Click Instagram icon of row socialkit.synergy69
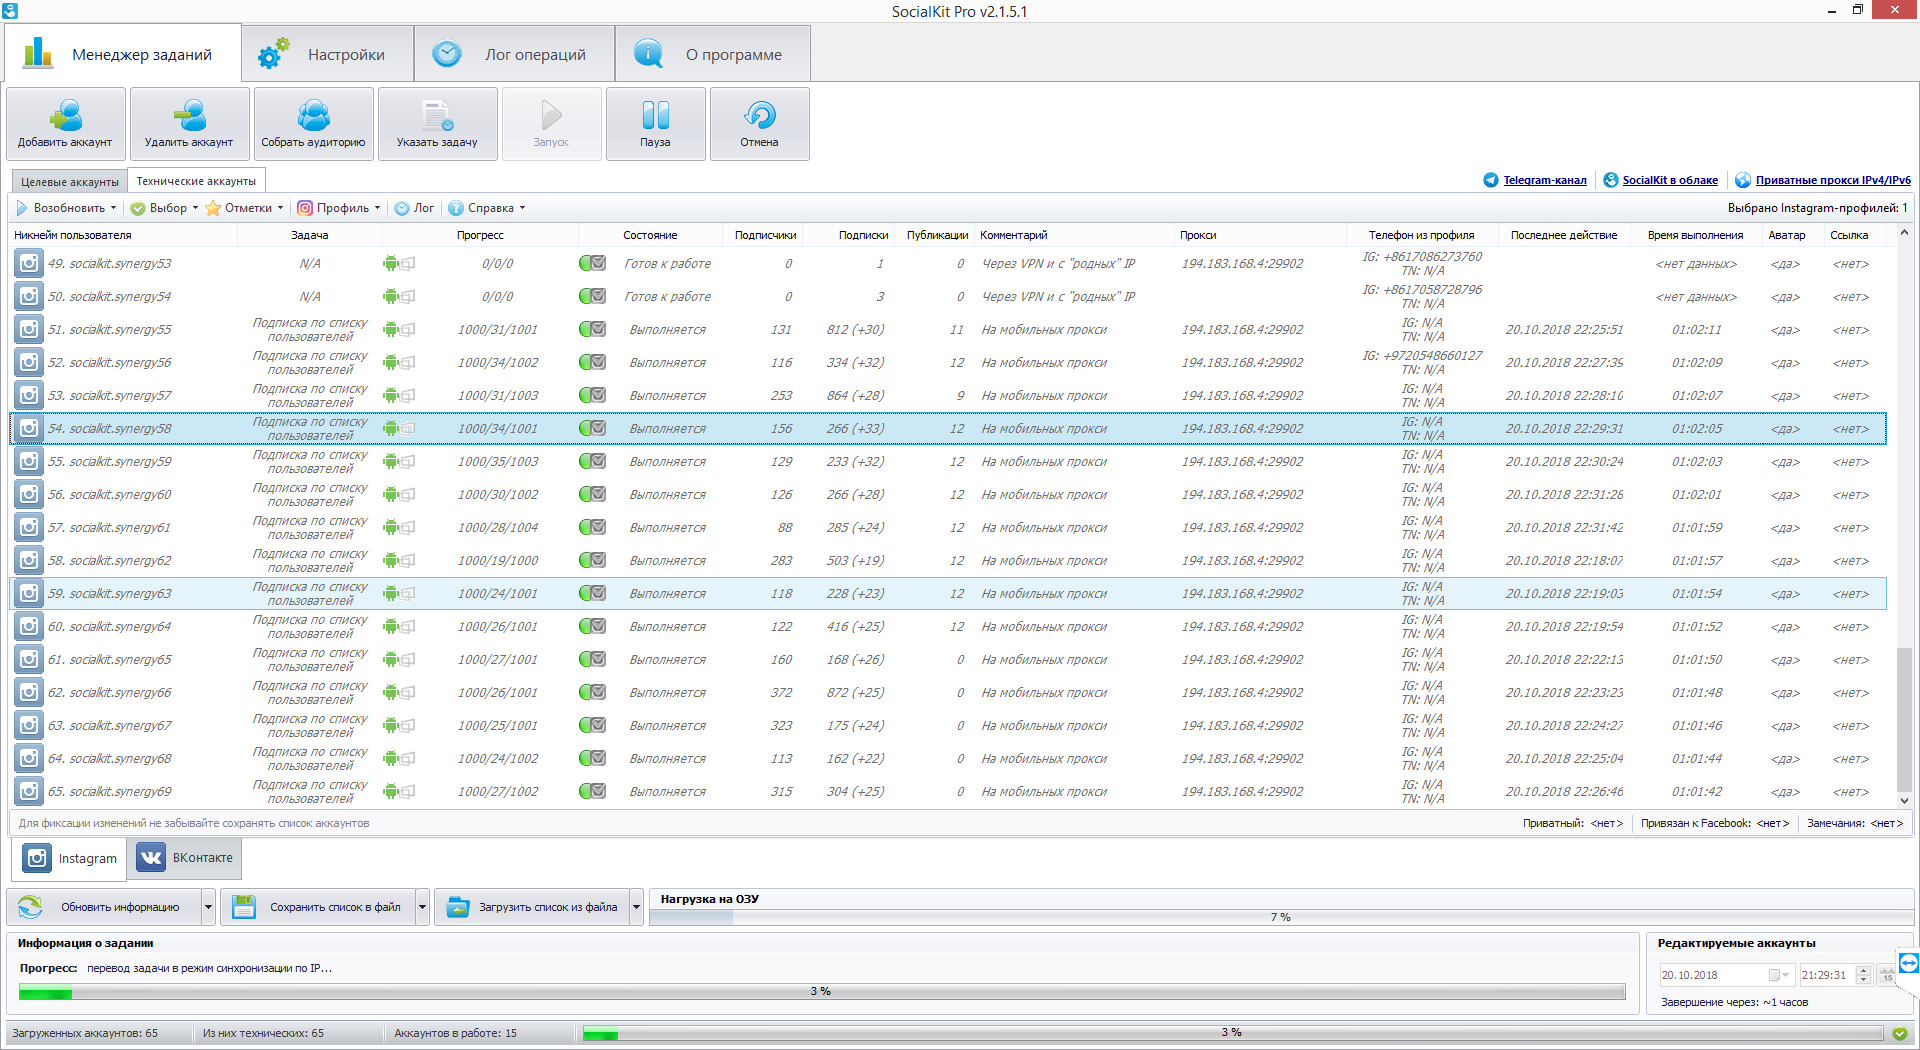Screen dimensions: 1920x1050 [29, 792]
